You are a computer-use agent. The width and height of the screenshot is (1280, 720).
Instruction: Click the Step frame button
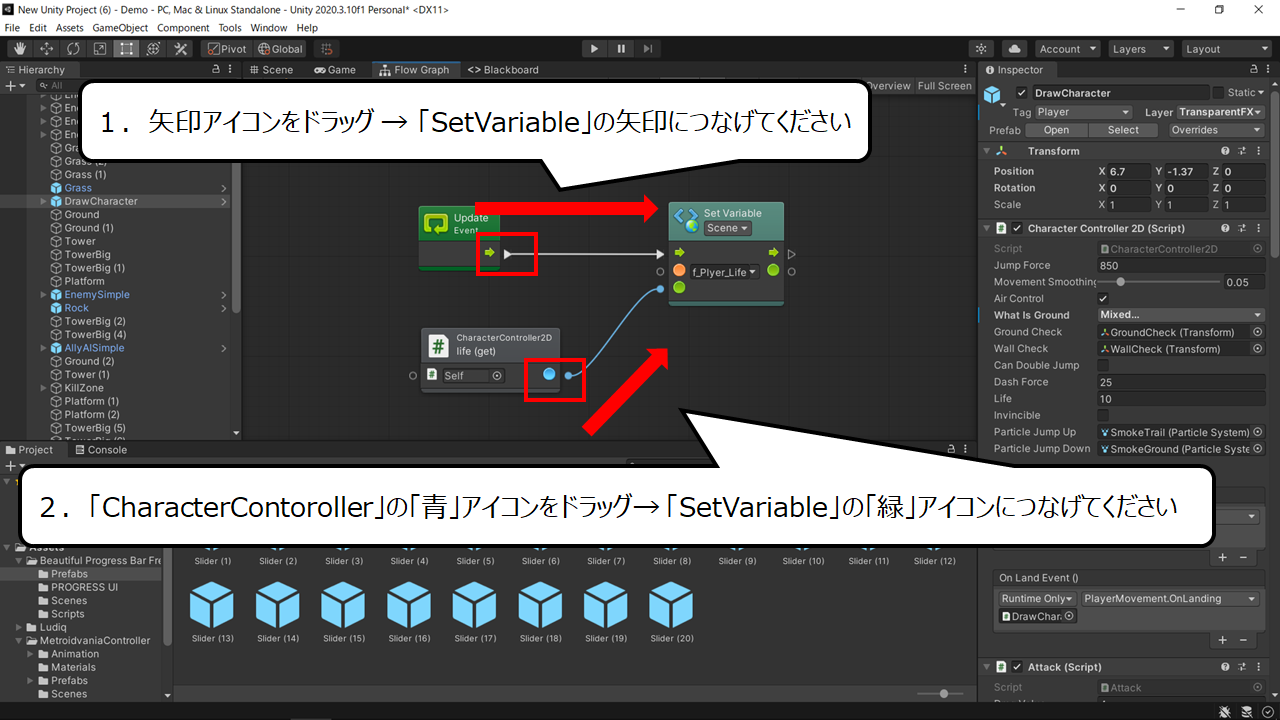point(648,49)
